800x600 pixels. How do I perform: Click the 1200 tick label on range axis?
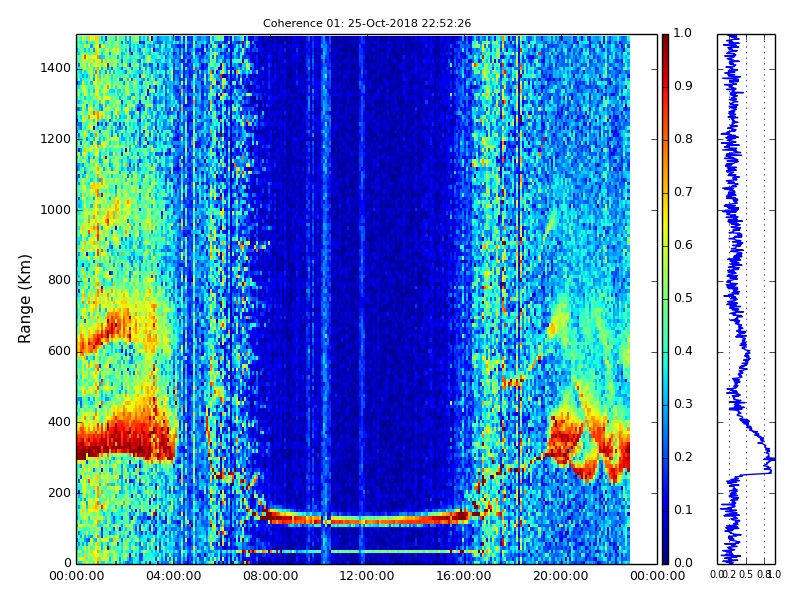tap(56, 139)
